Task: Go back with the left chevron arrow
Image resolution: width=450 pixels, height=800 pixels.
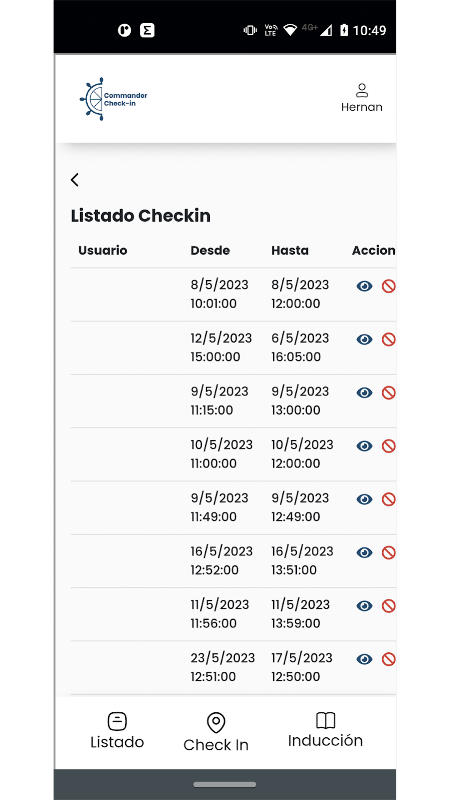Action: (x=75, y=180)
